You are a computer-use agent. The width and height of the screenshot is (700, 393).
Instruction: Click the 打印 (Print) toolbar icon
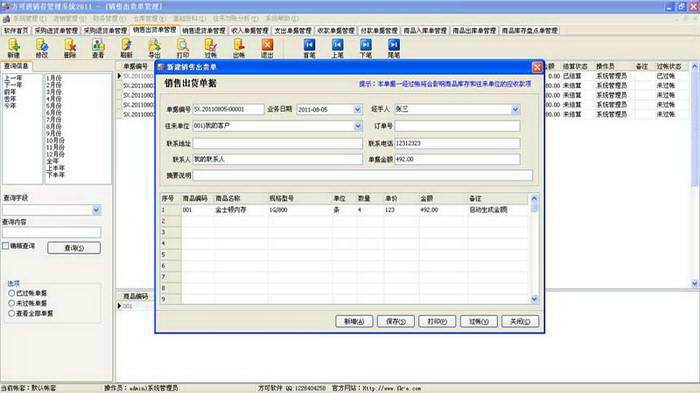[183, 48]
